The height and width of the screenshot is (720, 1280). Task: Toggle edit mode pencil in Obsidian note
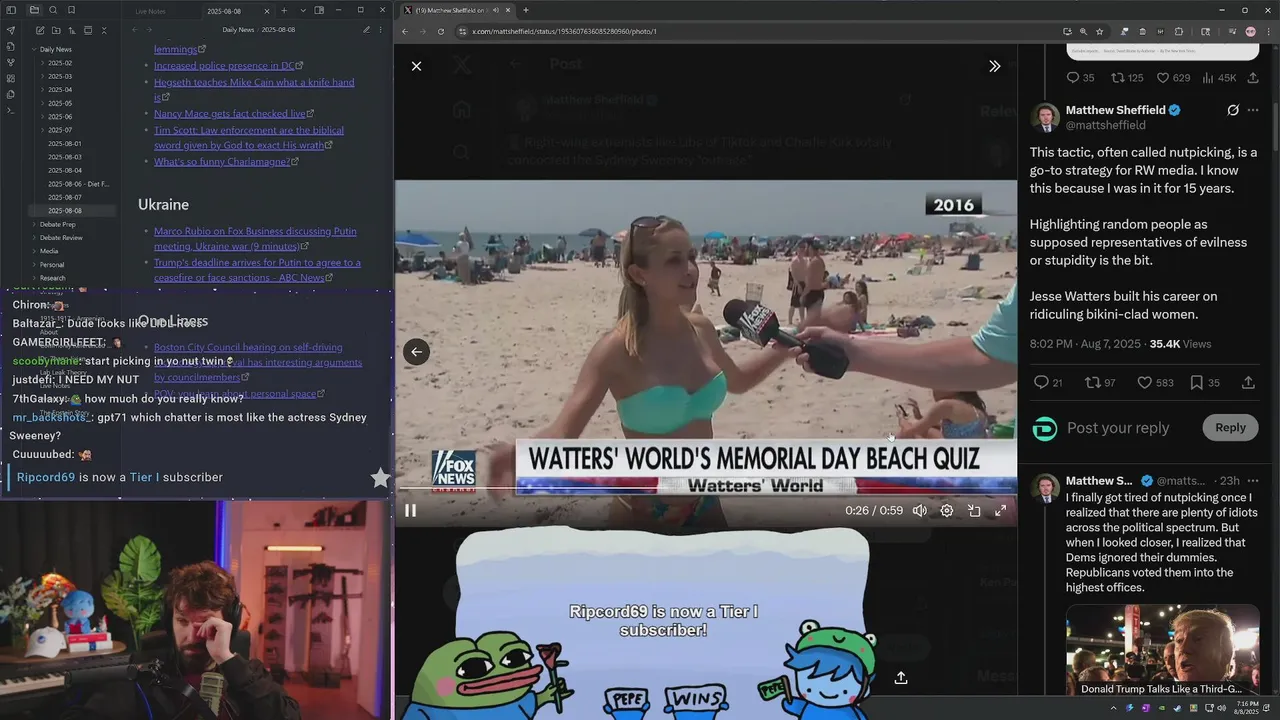click(366, 30)
